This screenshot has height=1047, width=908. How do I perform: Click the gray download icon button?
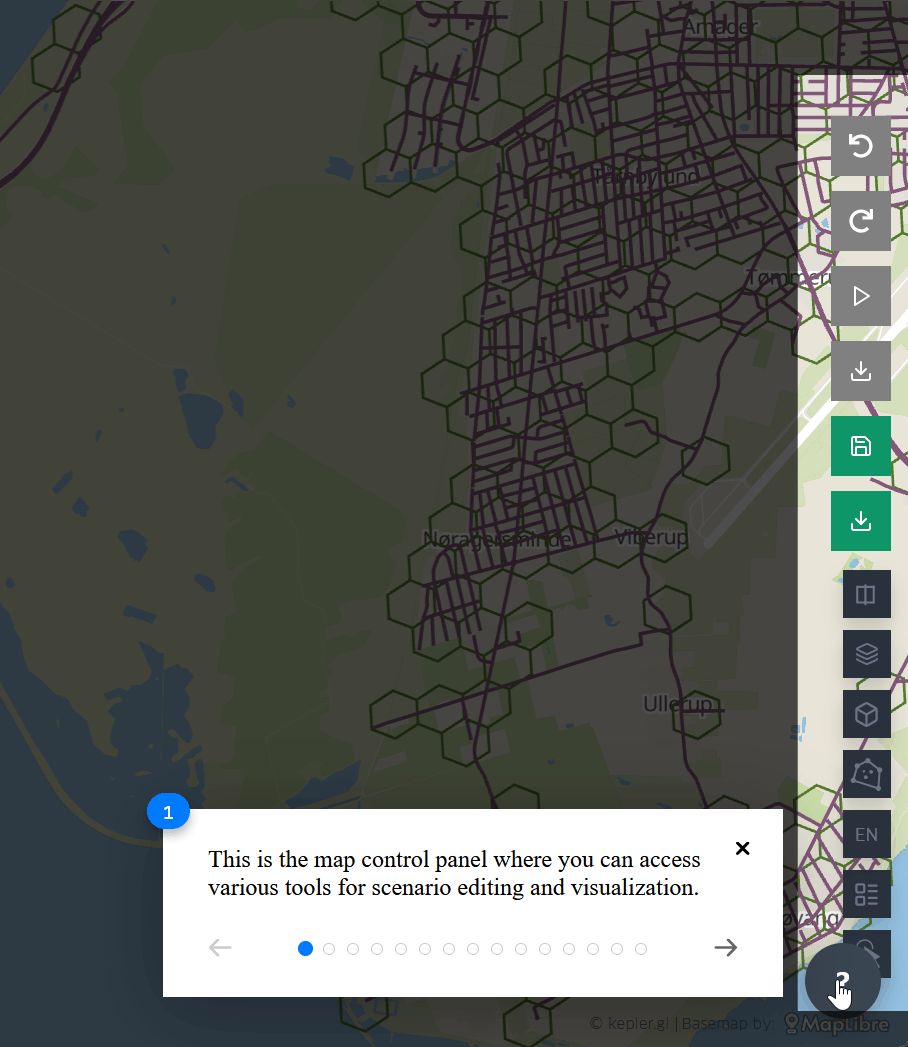click(860, 371)
